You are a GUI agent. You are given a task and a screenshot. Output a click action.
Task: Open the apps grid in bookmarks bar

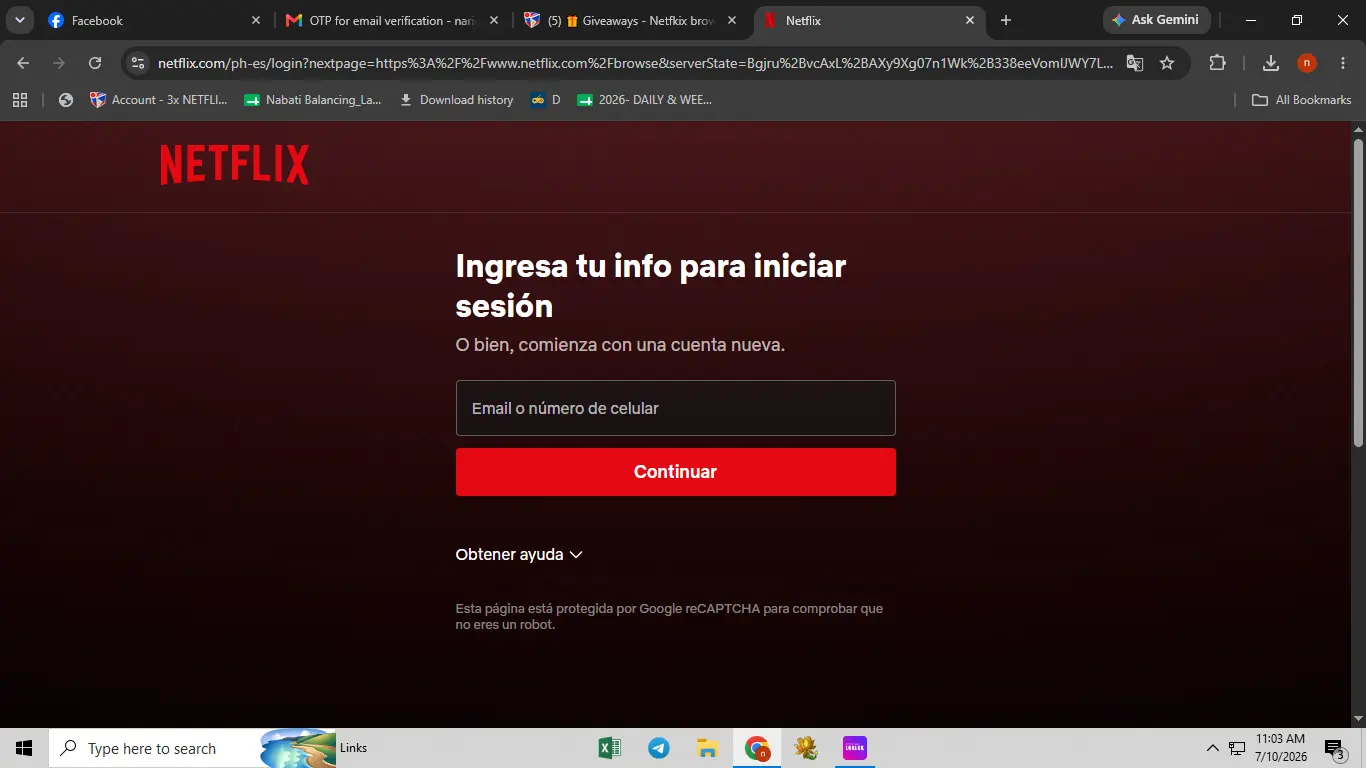tap(20, 100)
